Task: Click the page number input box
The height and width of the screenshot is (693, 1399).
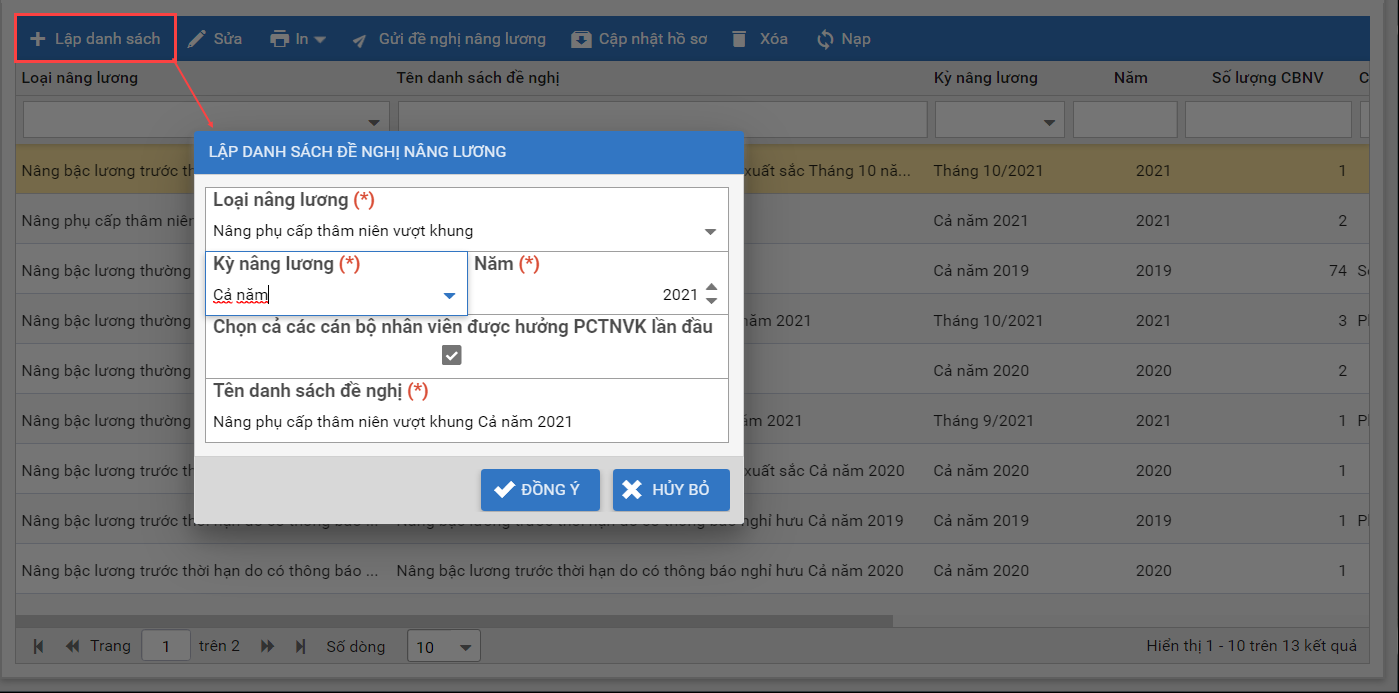Action: click(166, 647)
